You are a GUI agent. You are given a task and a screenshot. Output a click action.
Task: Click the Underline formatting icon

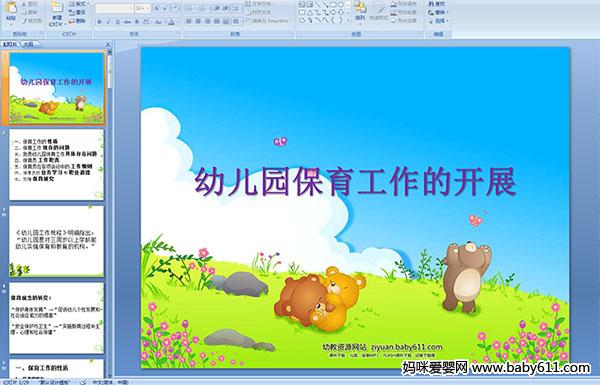click(x=117, y=22)
